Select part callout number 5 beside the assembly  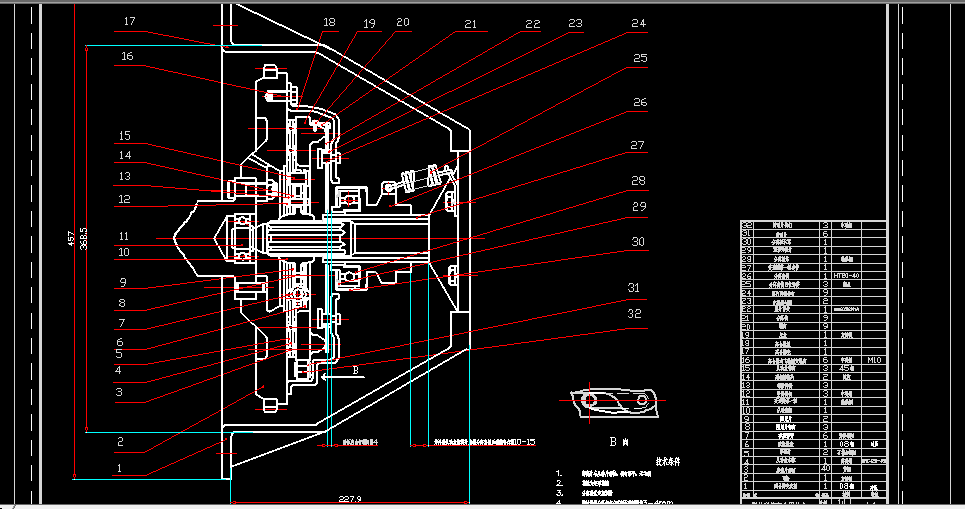click(x=119, y=354)
